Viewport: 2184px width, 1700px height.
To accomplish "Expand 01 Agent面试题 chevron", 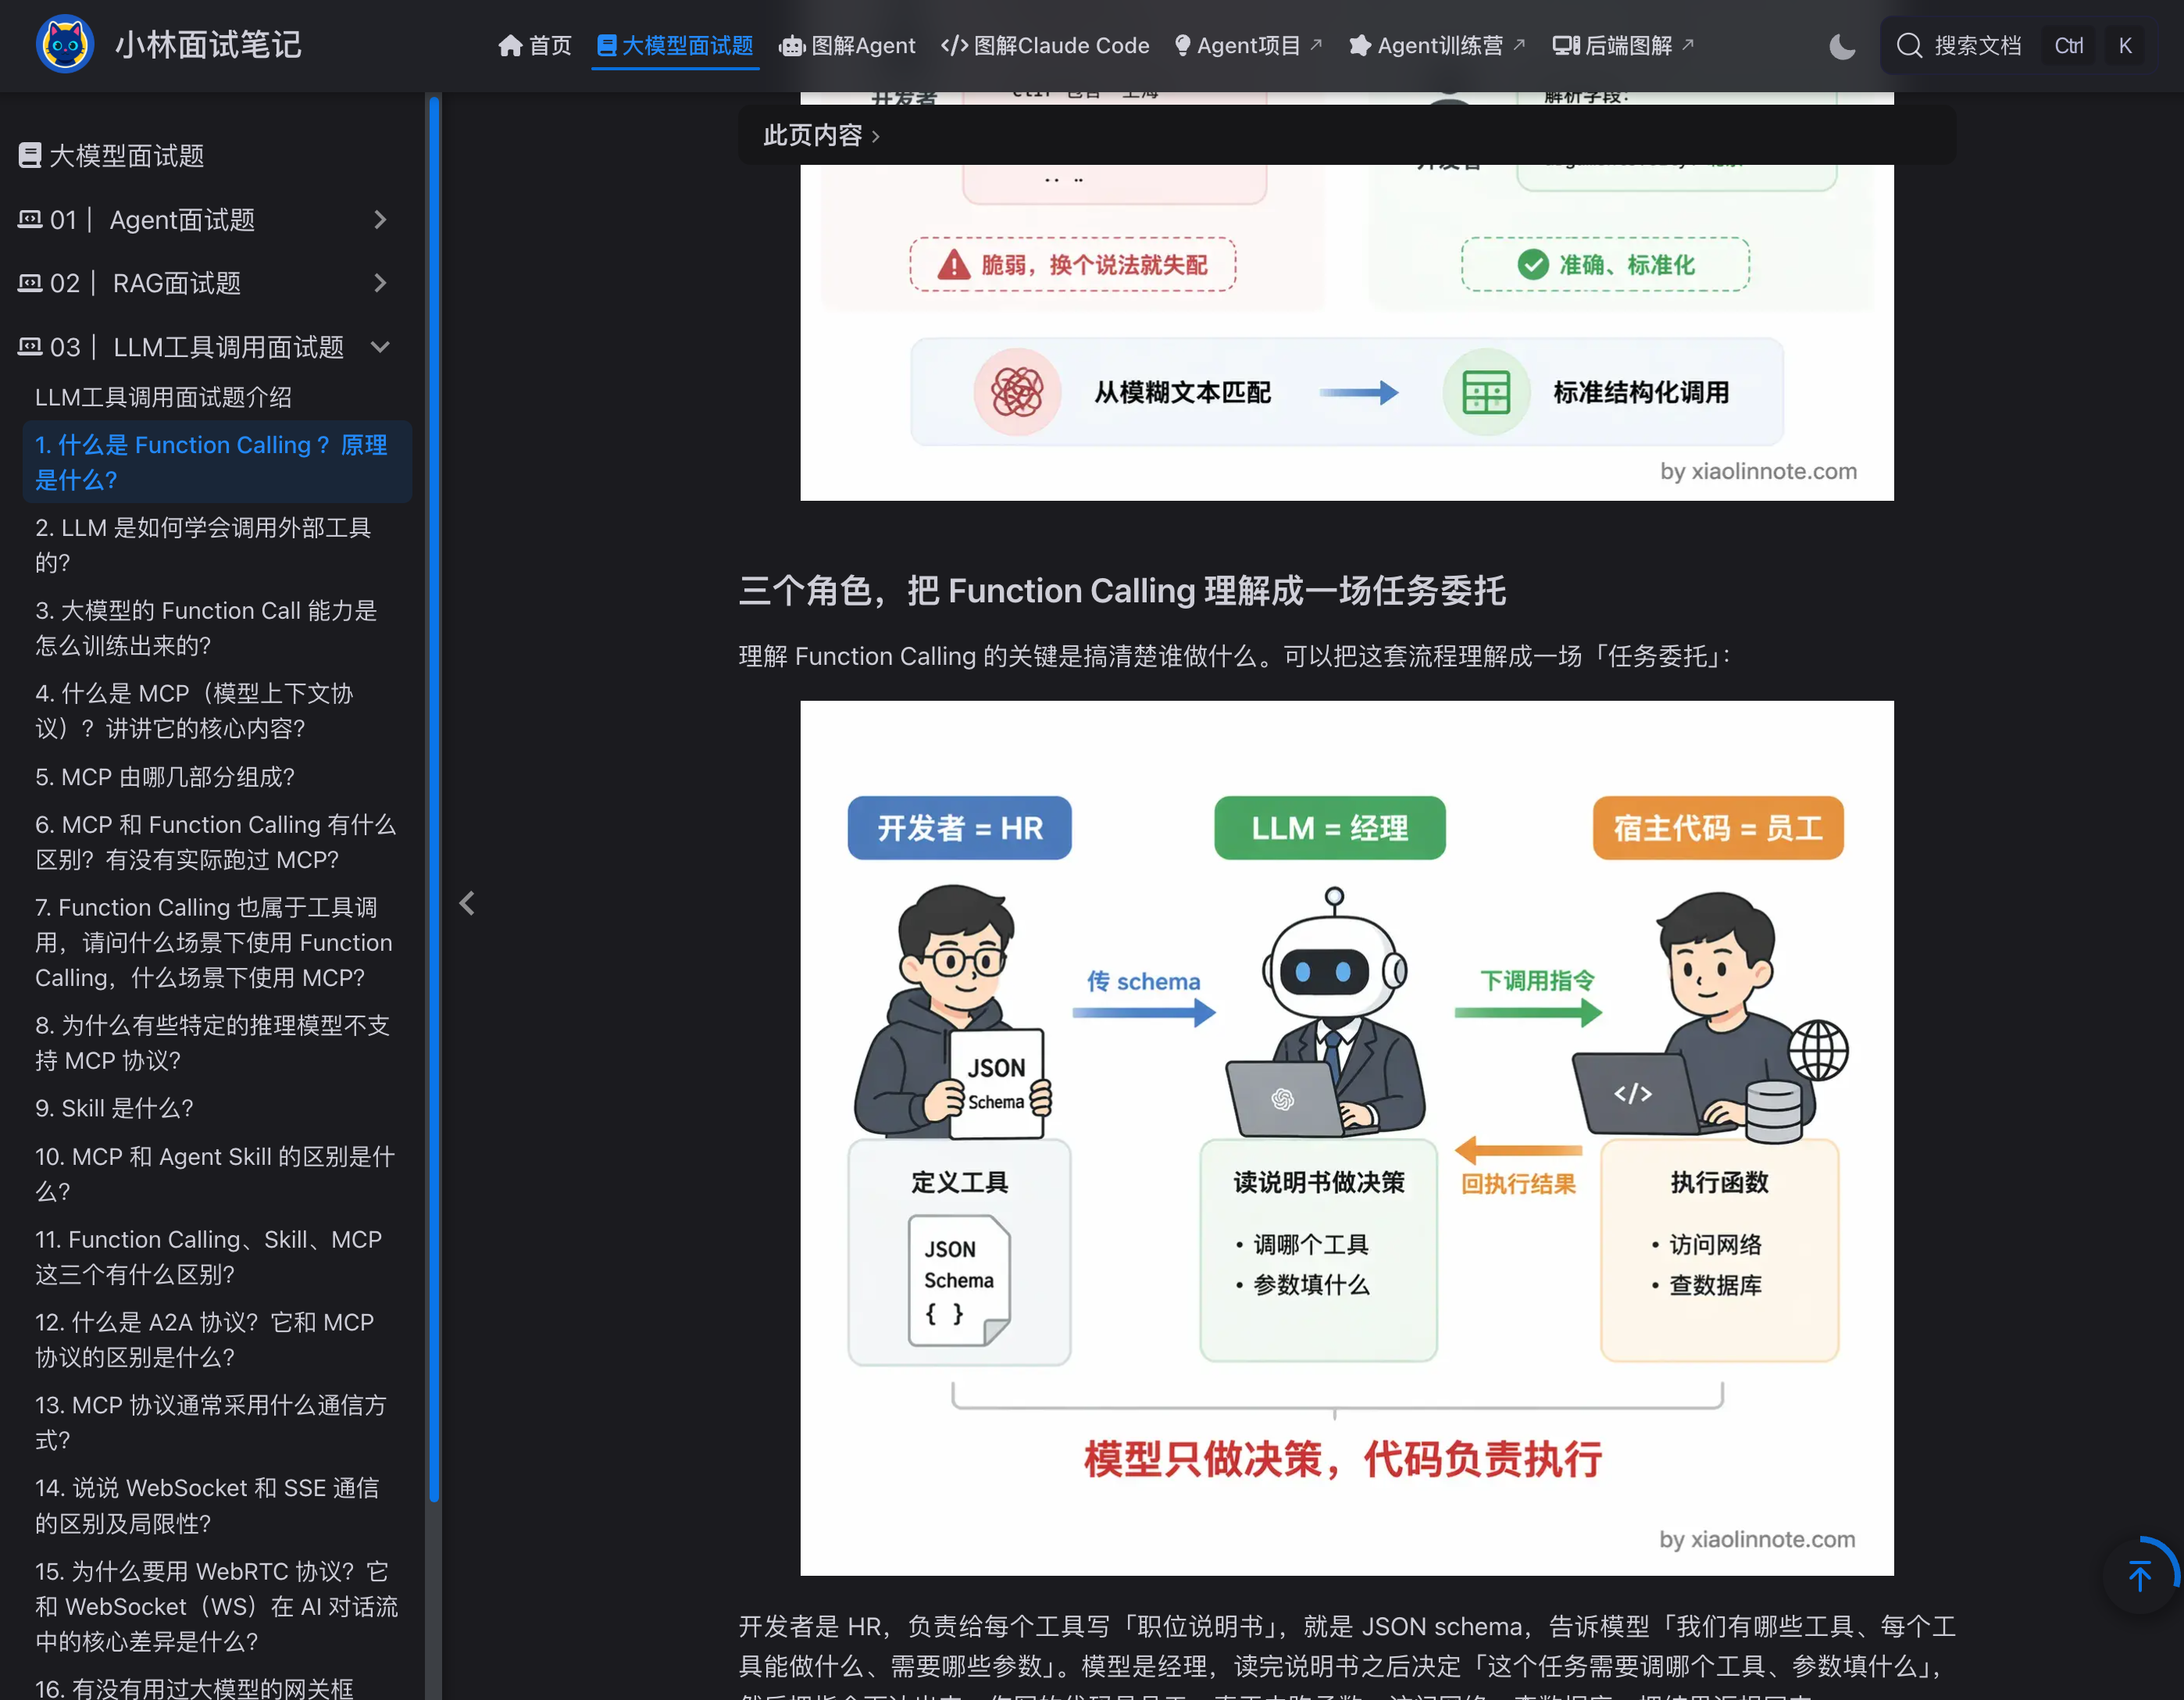I will point(380,220).
